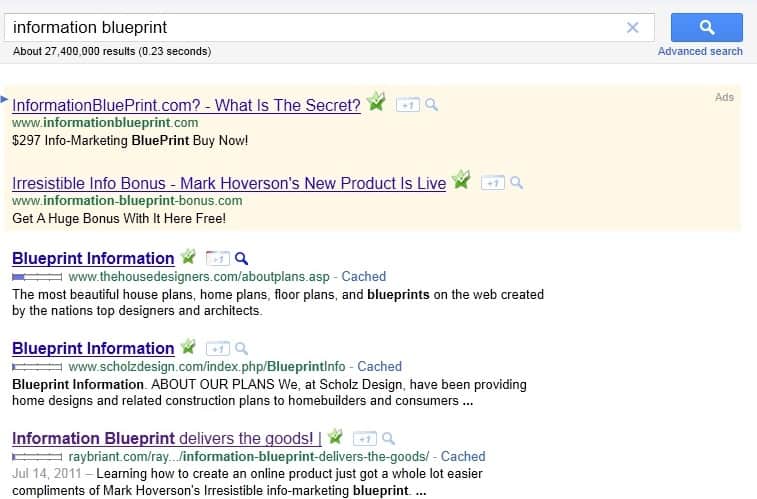
Task: Click the www.scholzdesign.com/index.php/BlueprintInfo URL text
Action: tap(207, 366)
